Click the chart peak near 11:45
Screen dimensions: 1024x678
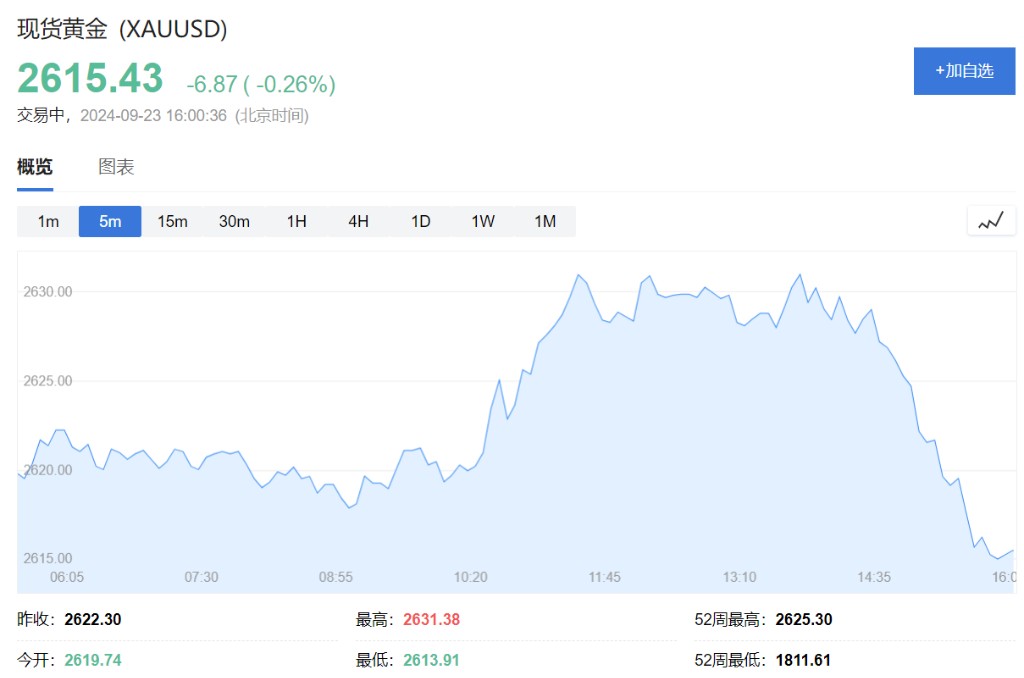coord(578,275)
